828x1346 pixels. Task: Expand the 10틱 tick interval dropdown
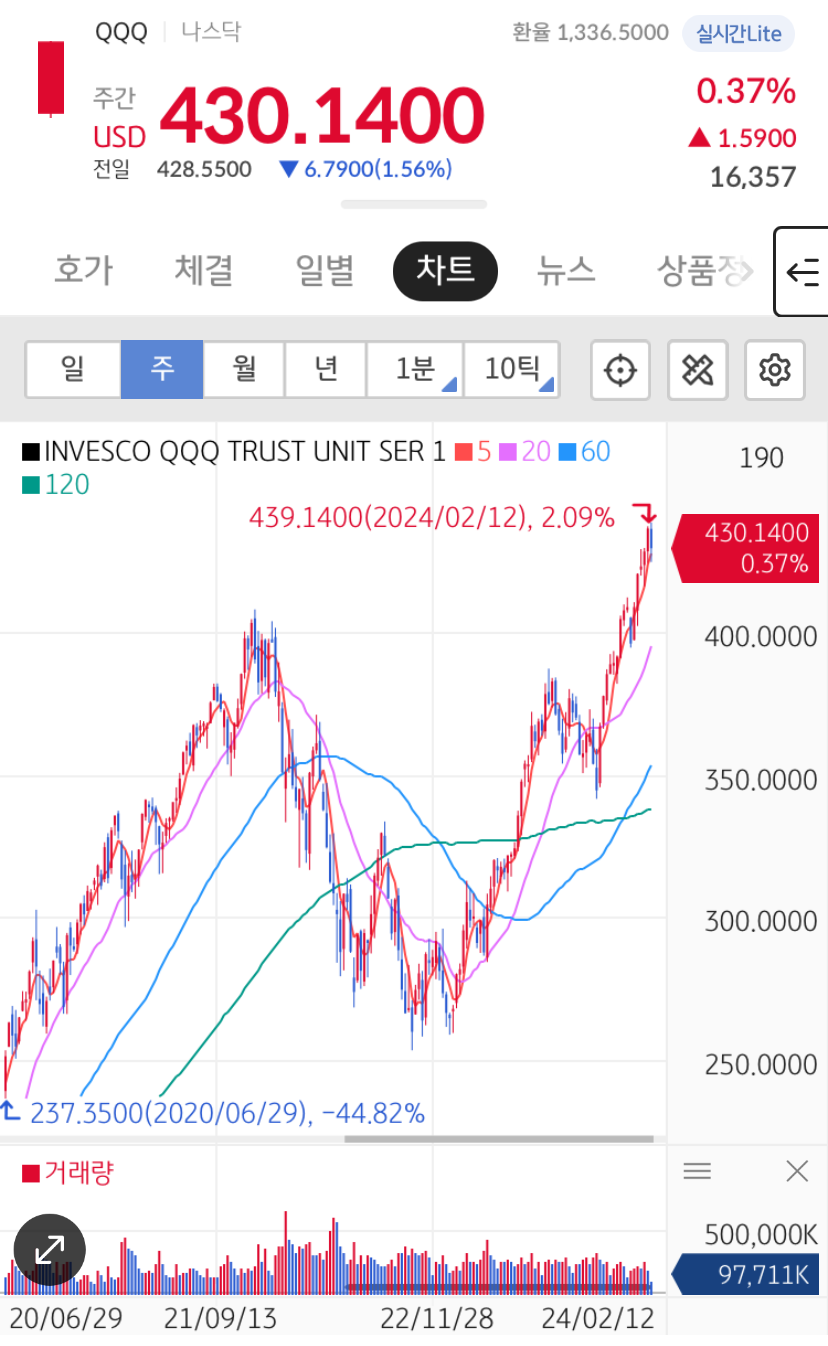tap(511, 370)
